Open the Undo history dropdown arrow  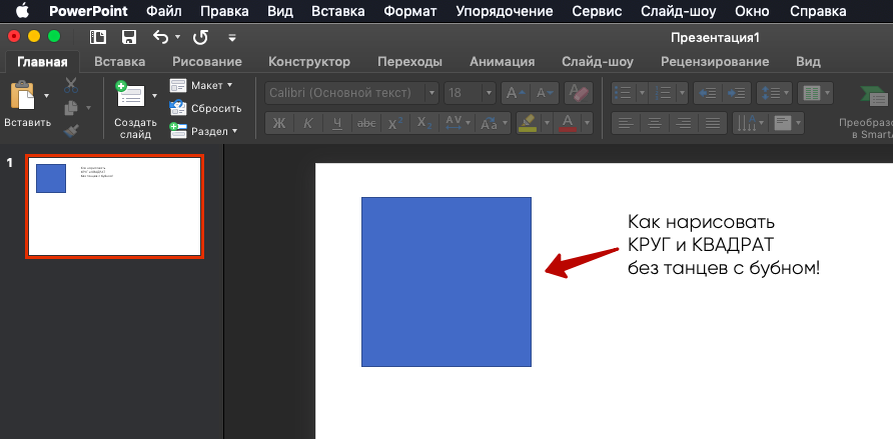point(177,38)
